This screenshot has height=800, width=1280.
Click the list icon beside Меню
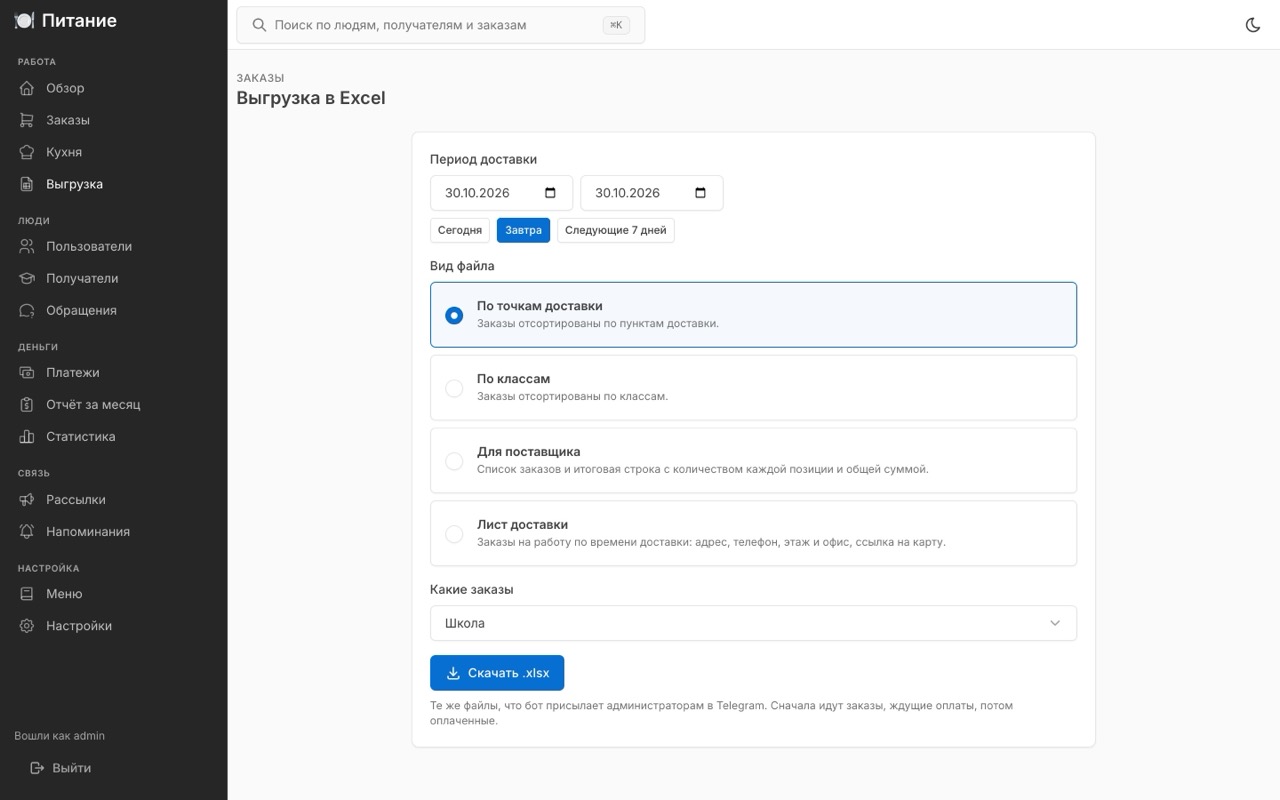(27, 593)
